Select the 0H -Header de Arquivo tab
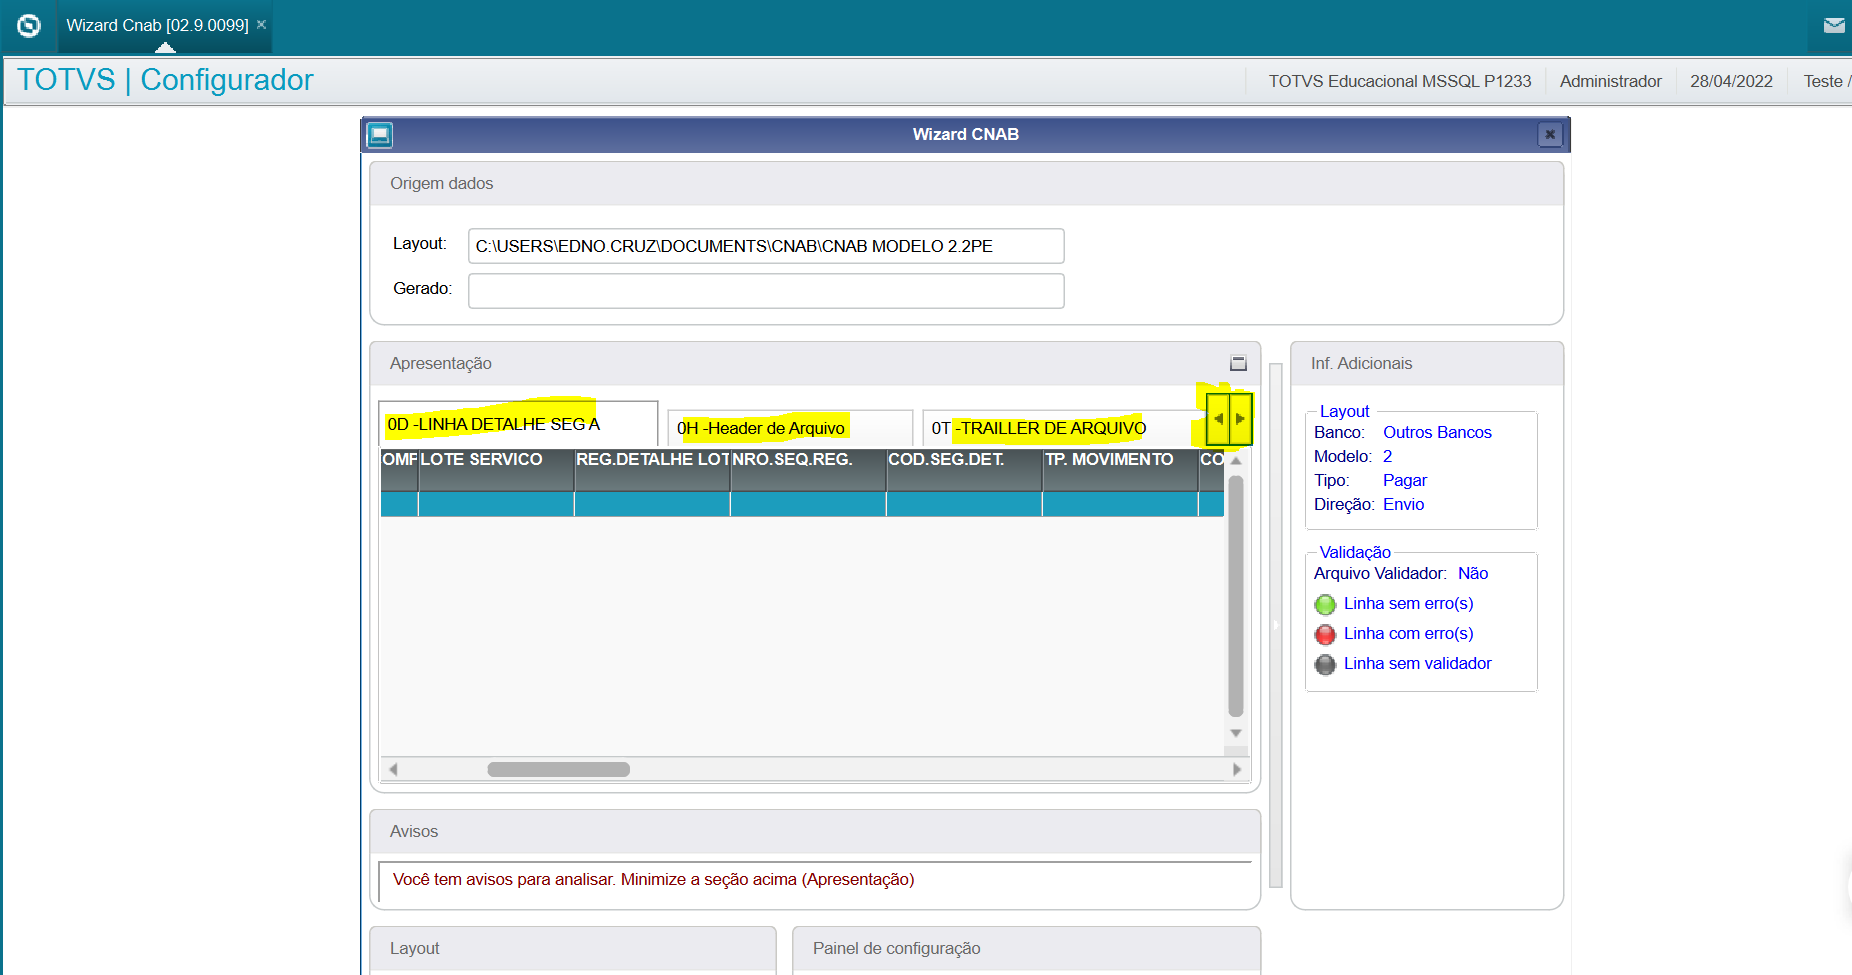The height and width of the screenshot is (975, 1852). pyautogui.click(x=790, y=428)
